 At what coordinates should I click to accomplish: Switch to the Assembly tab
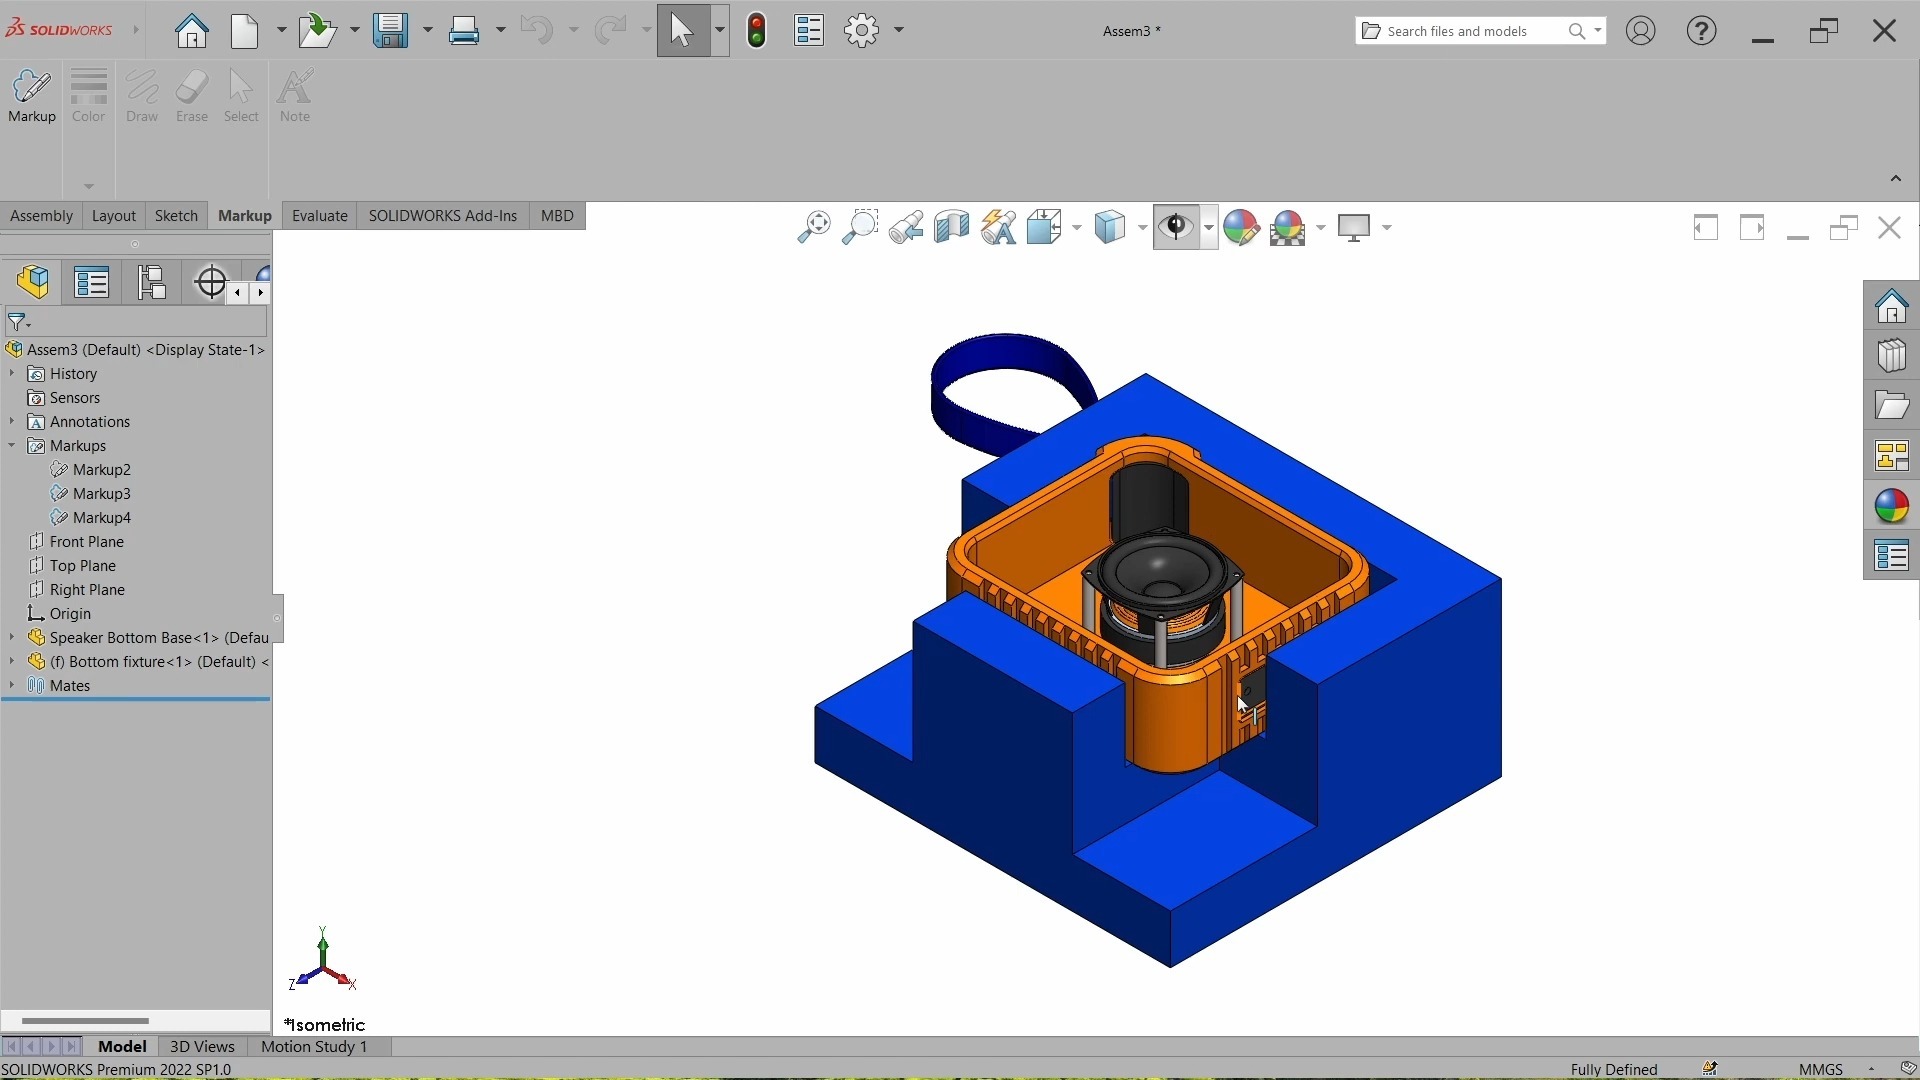[41, 216]
